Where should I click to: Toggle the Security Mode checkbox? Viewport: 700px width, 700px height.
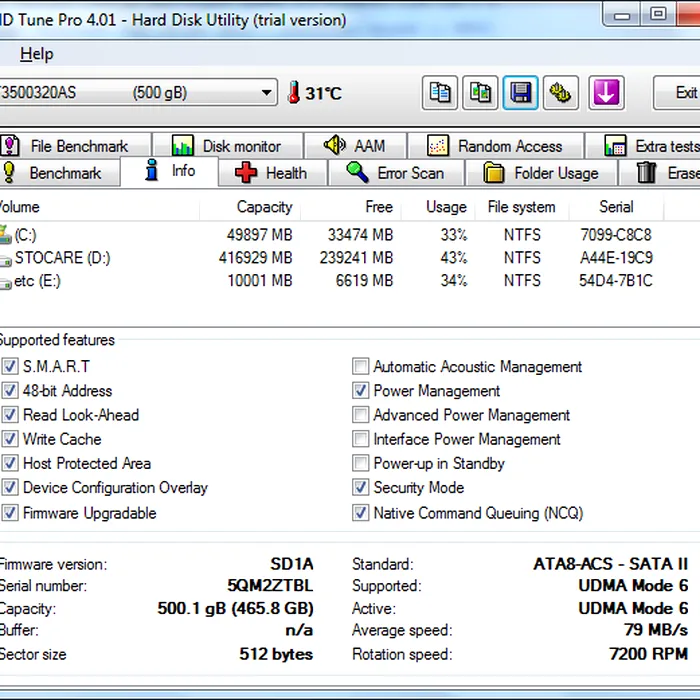click(x=360, y=487)
